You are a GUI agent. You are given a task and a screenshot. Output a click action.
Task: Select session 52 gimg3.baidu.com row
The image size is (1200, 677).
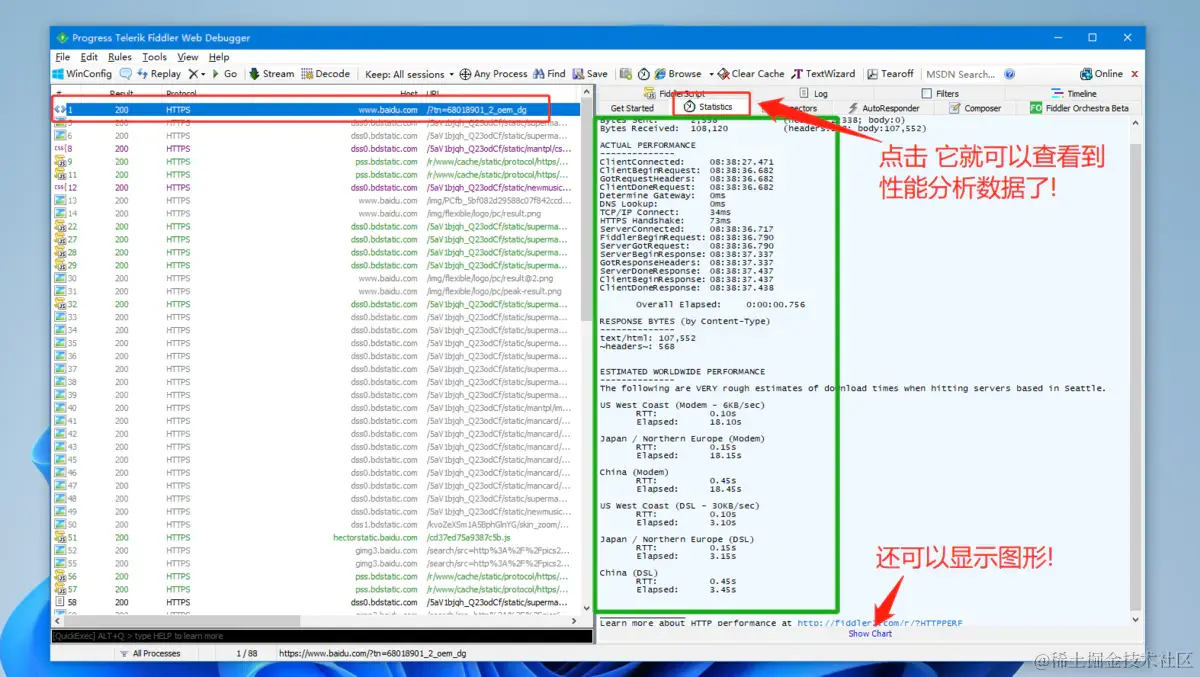click(315, 550)
